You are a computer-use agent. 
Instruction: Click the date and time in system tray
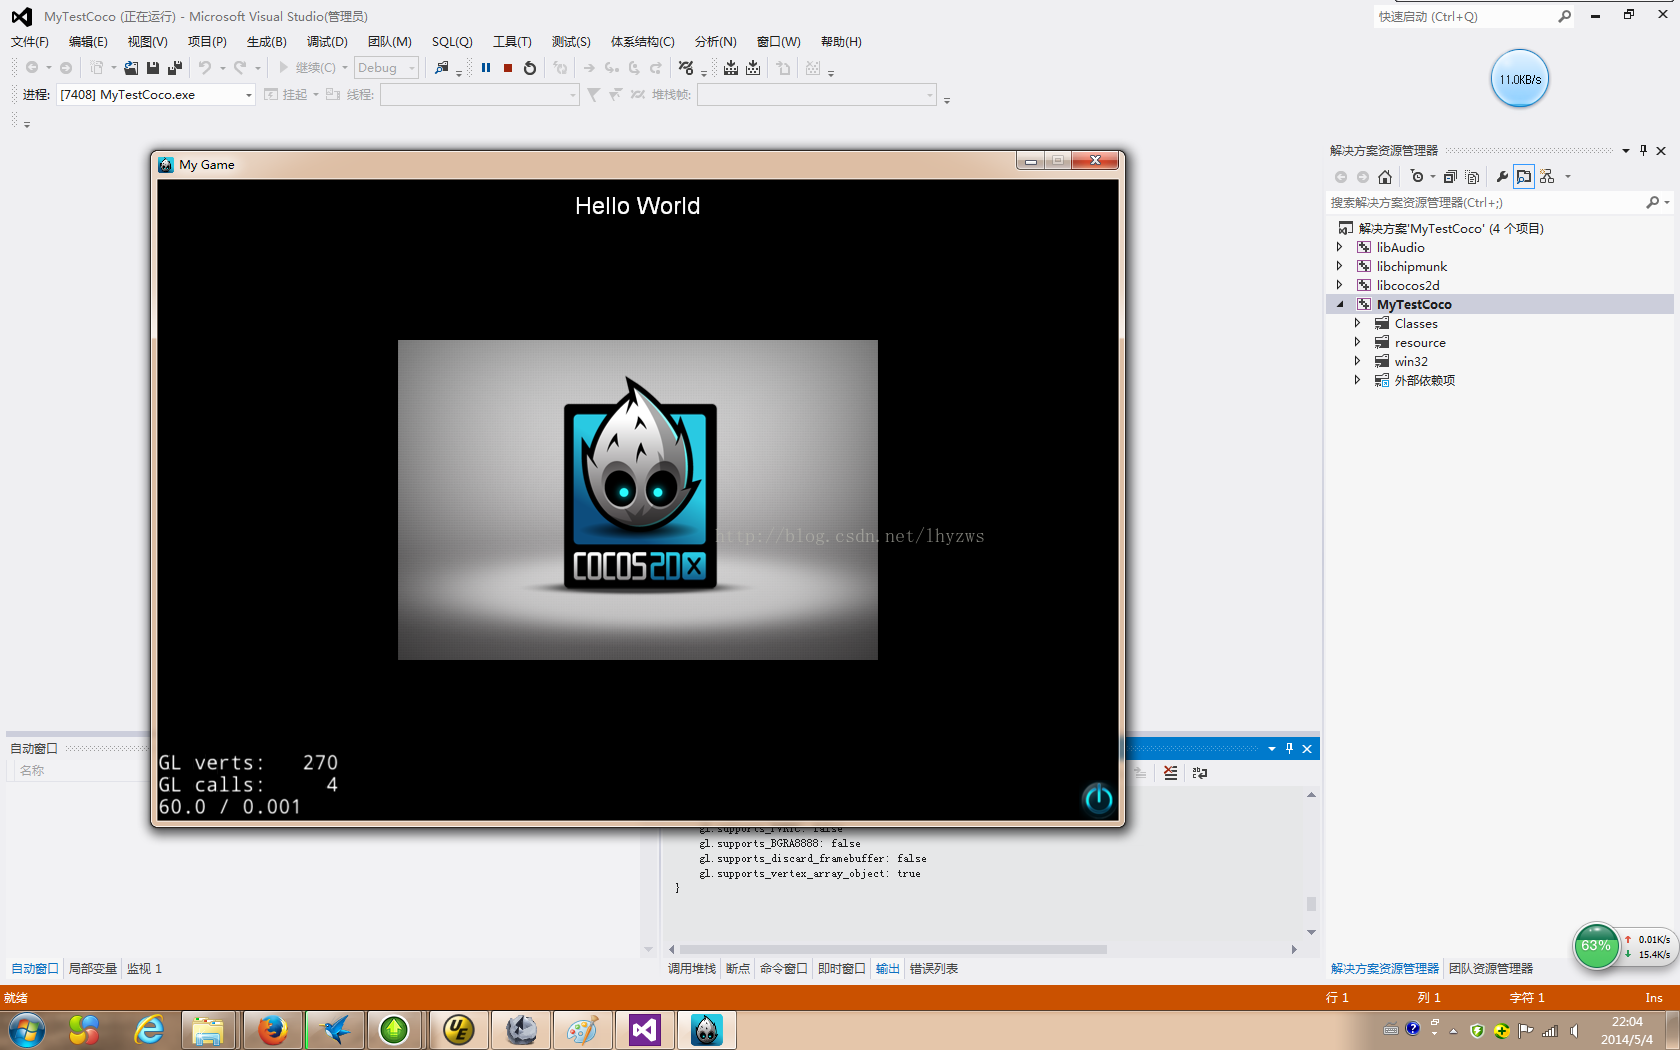1627,1031
